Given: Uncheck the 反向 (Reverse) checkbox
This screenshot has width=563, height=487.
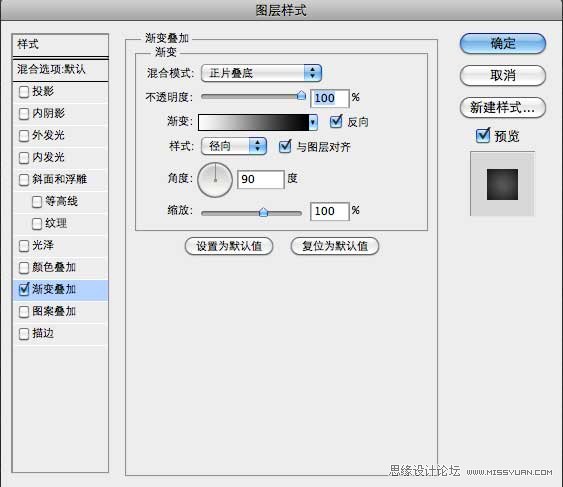Looking at the screenshot, I should pyautogui.click(x=336, y=121).
